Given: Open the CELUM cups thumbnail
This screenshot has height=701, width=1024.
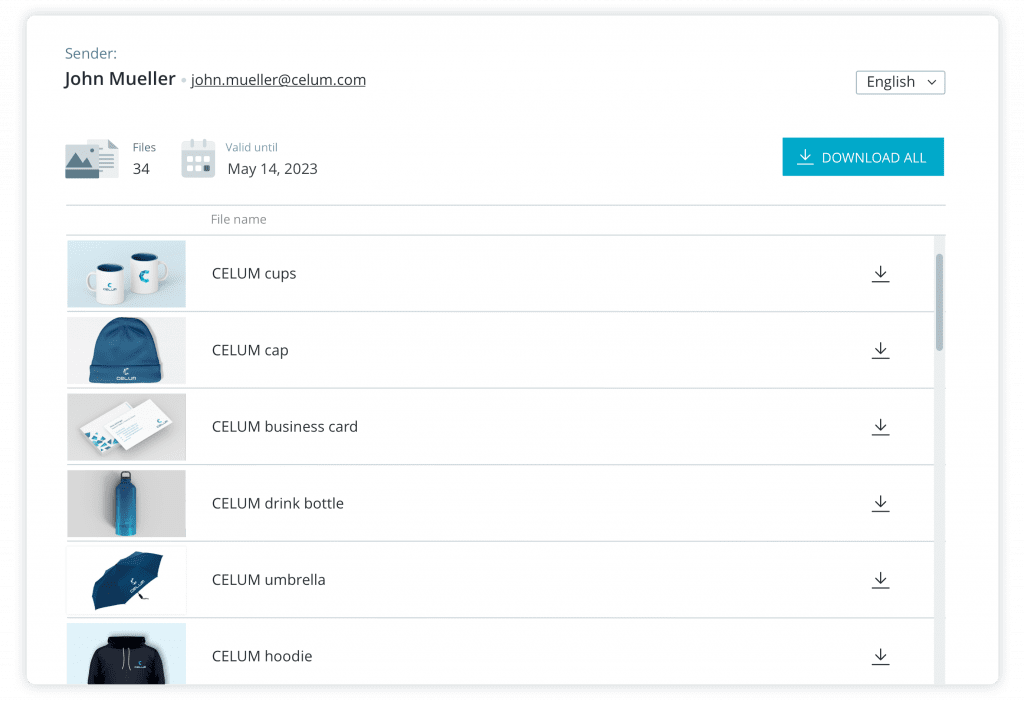Looking at the screenshot, I should [x=126, y=274].
